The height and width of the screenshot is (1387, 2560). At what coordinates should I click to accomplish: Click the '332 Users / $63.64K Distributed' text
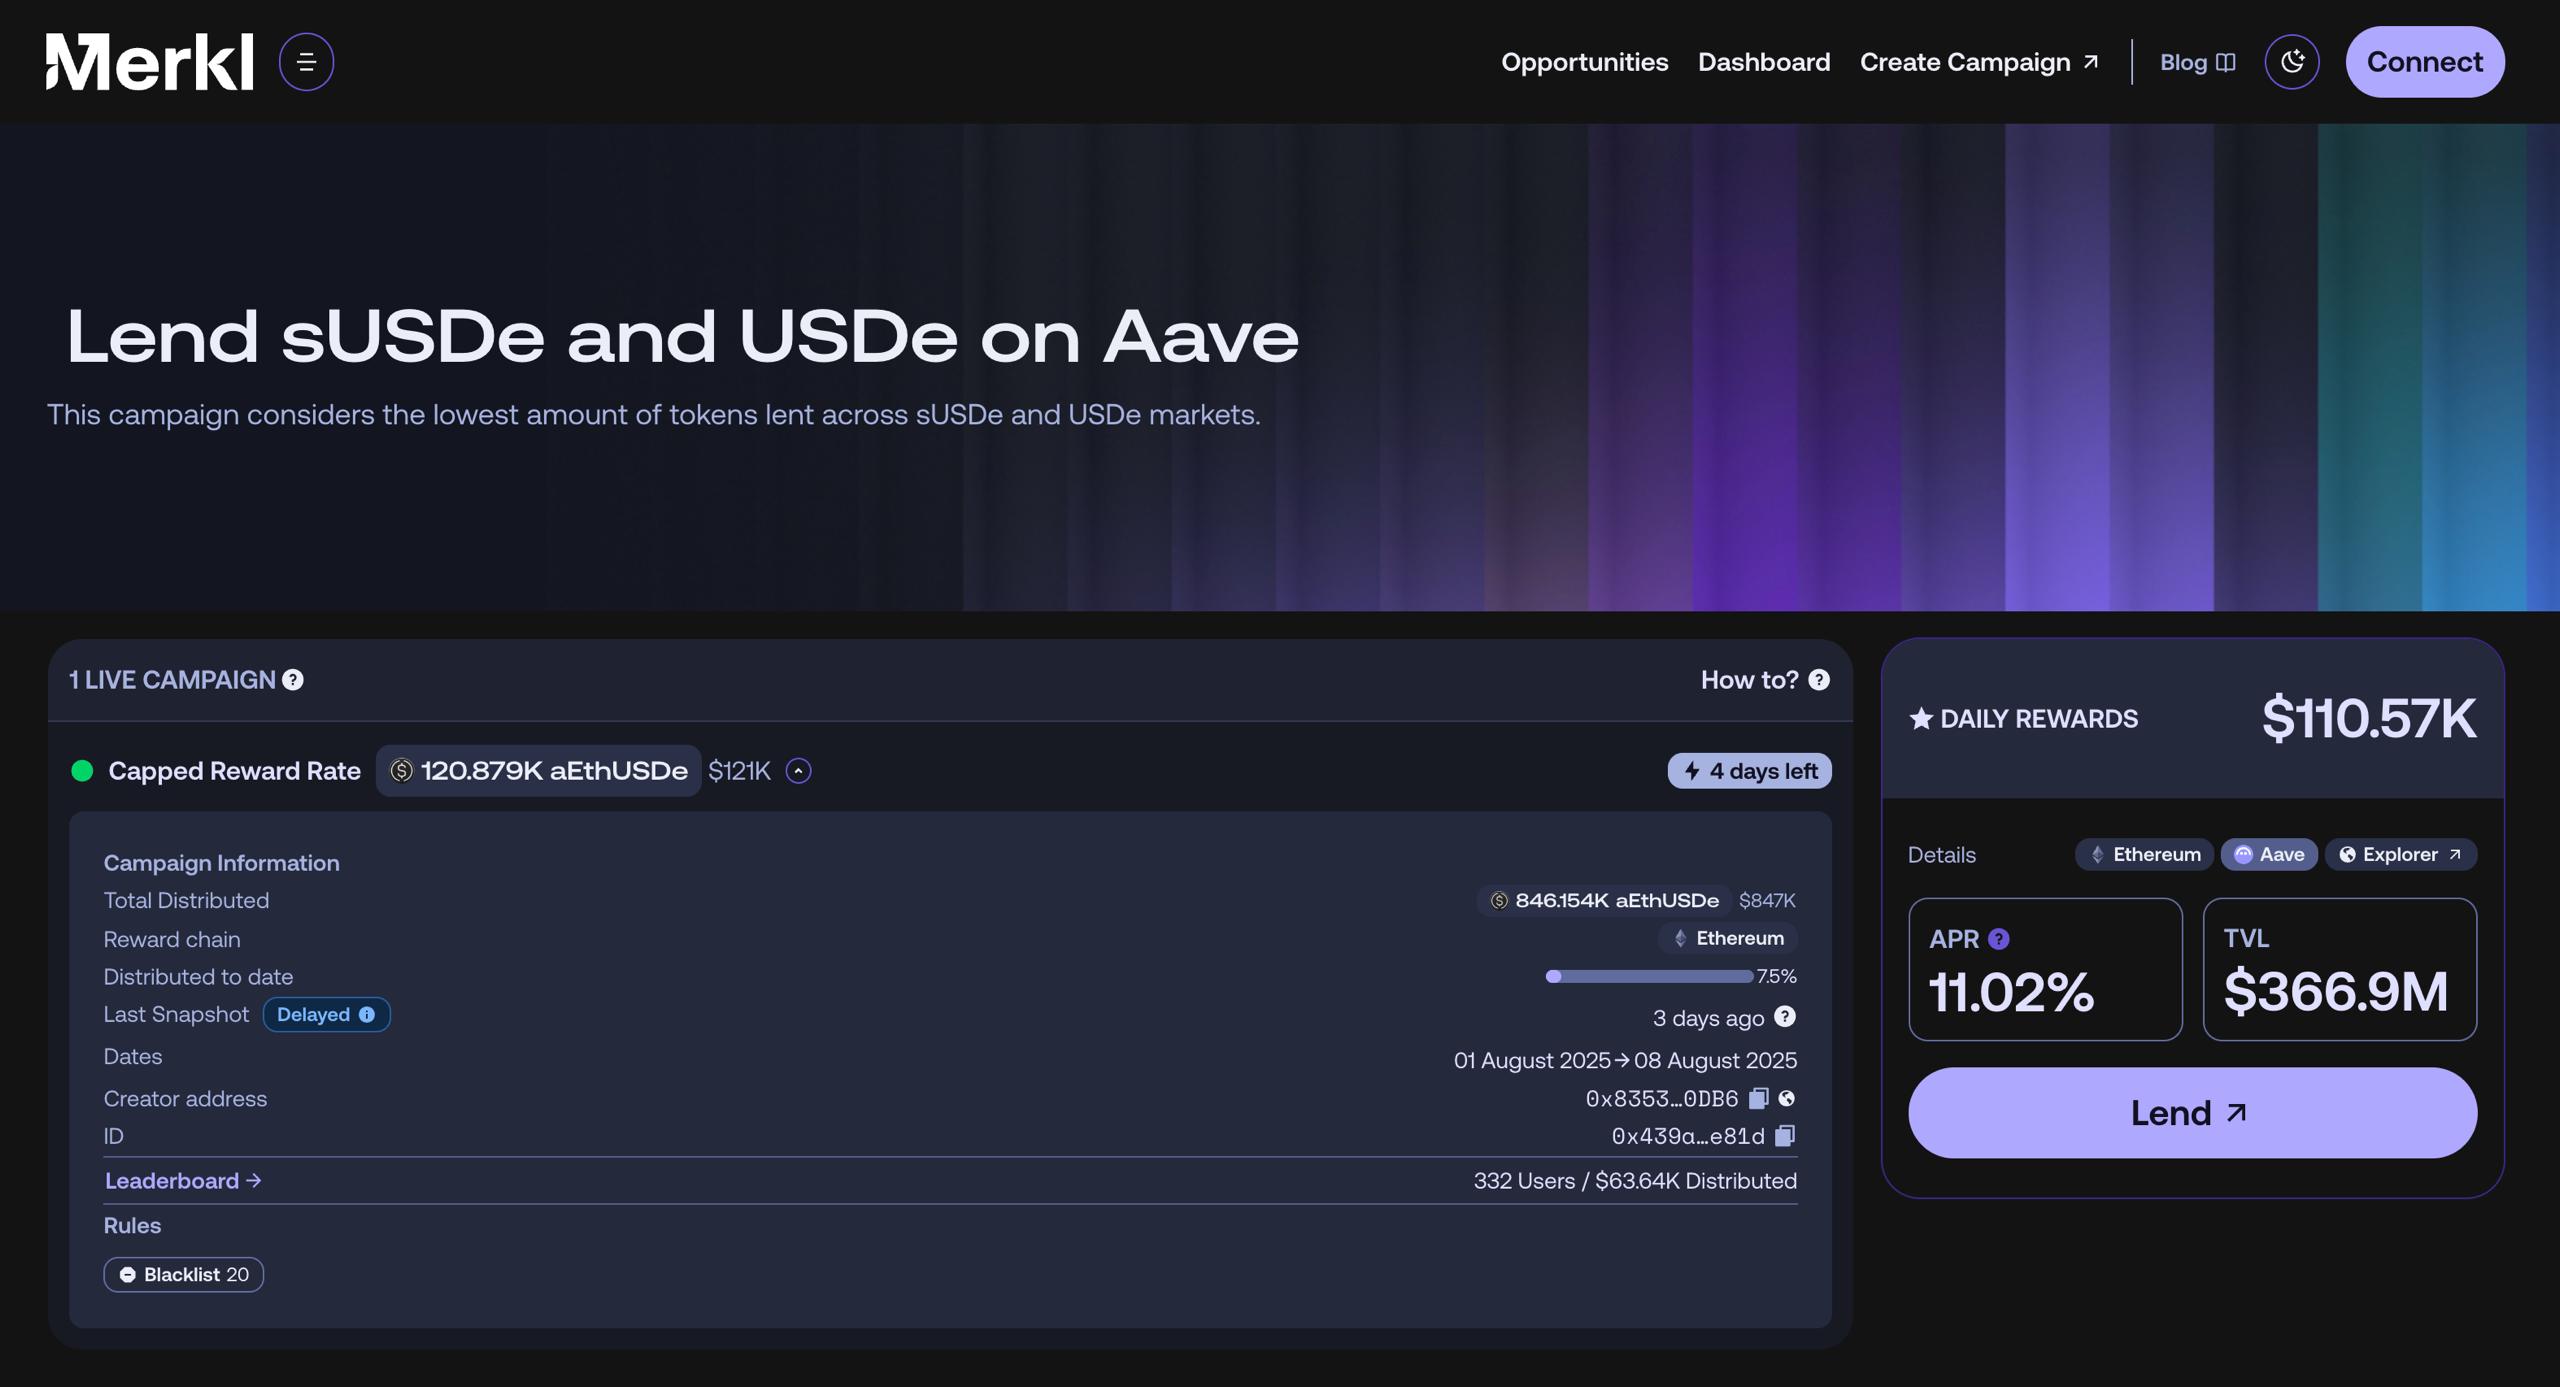(x=1635, y=1181)
